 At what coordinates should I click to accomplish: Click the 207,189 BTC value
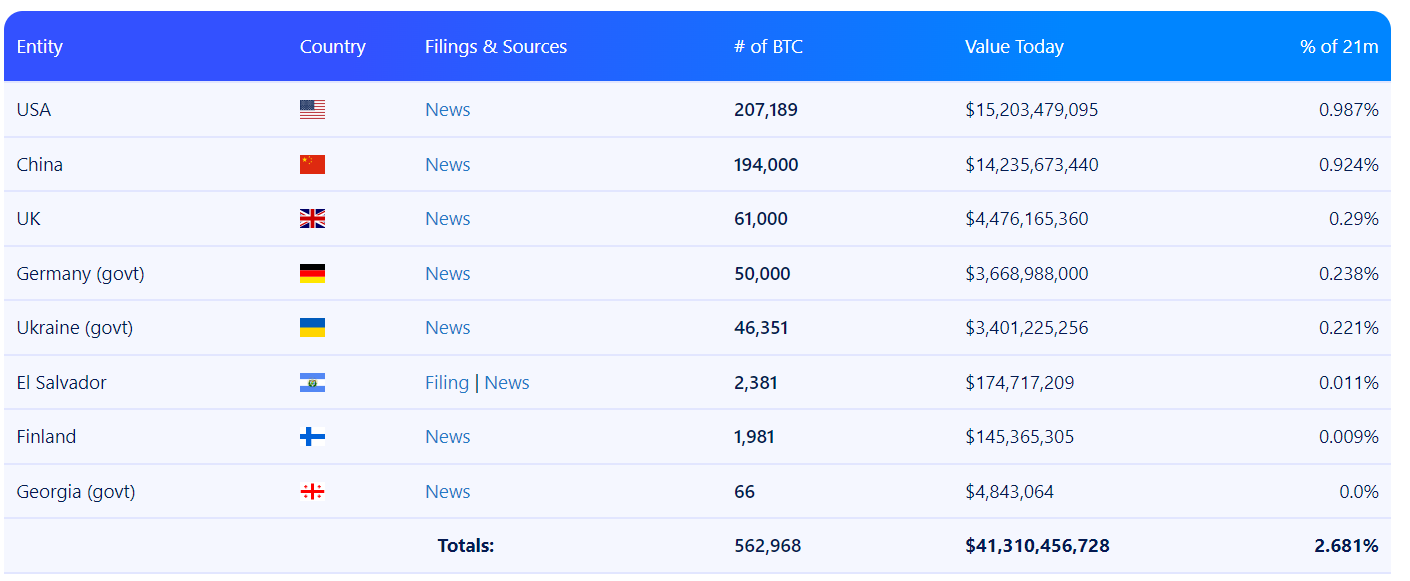click(766, 110)
